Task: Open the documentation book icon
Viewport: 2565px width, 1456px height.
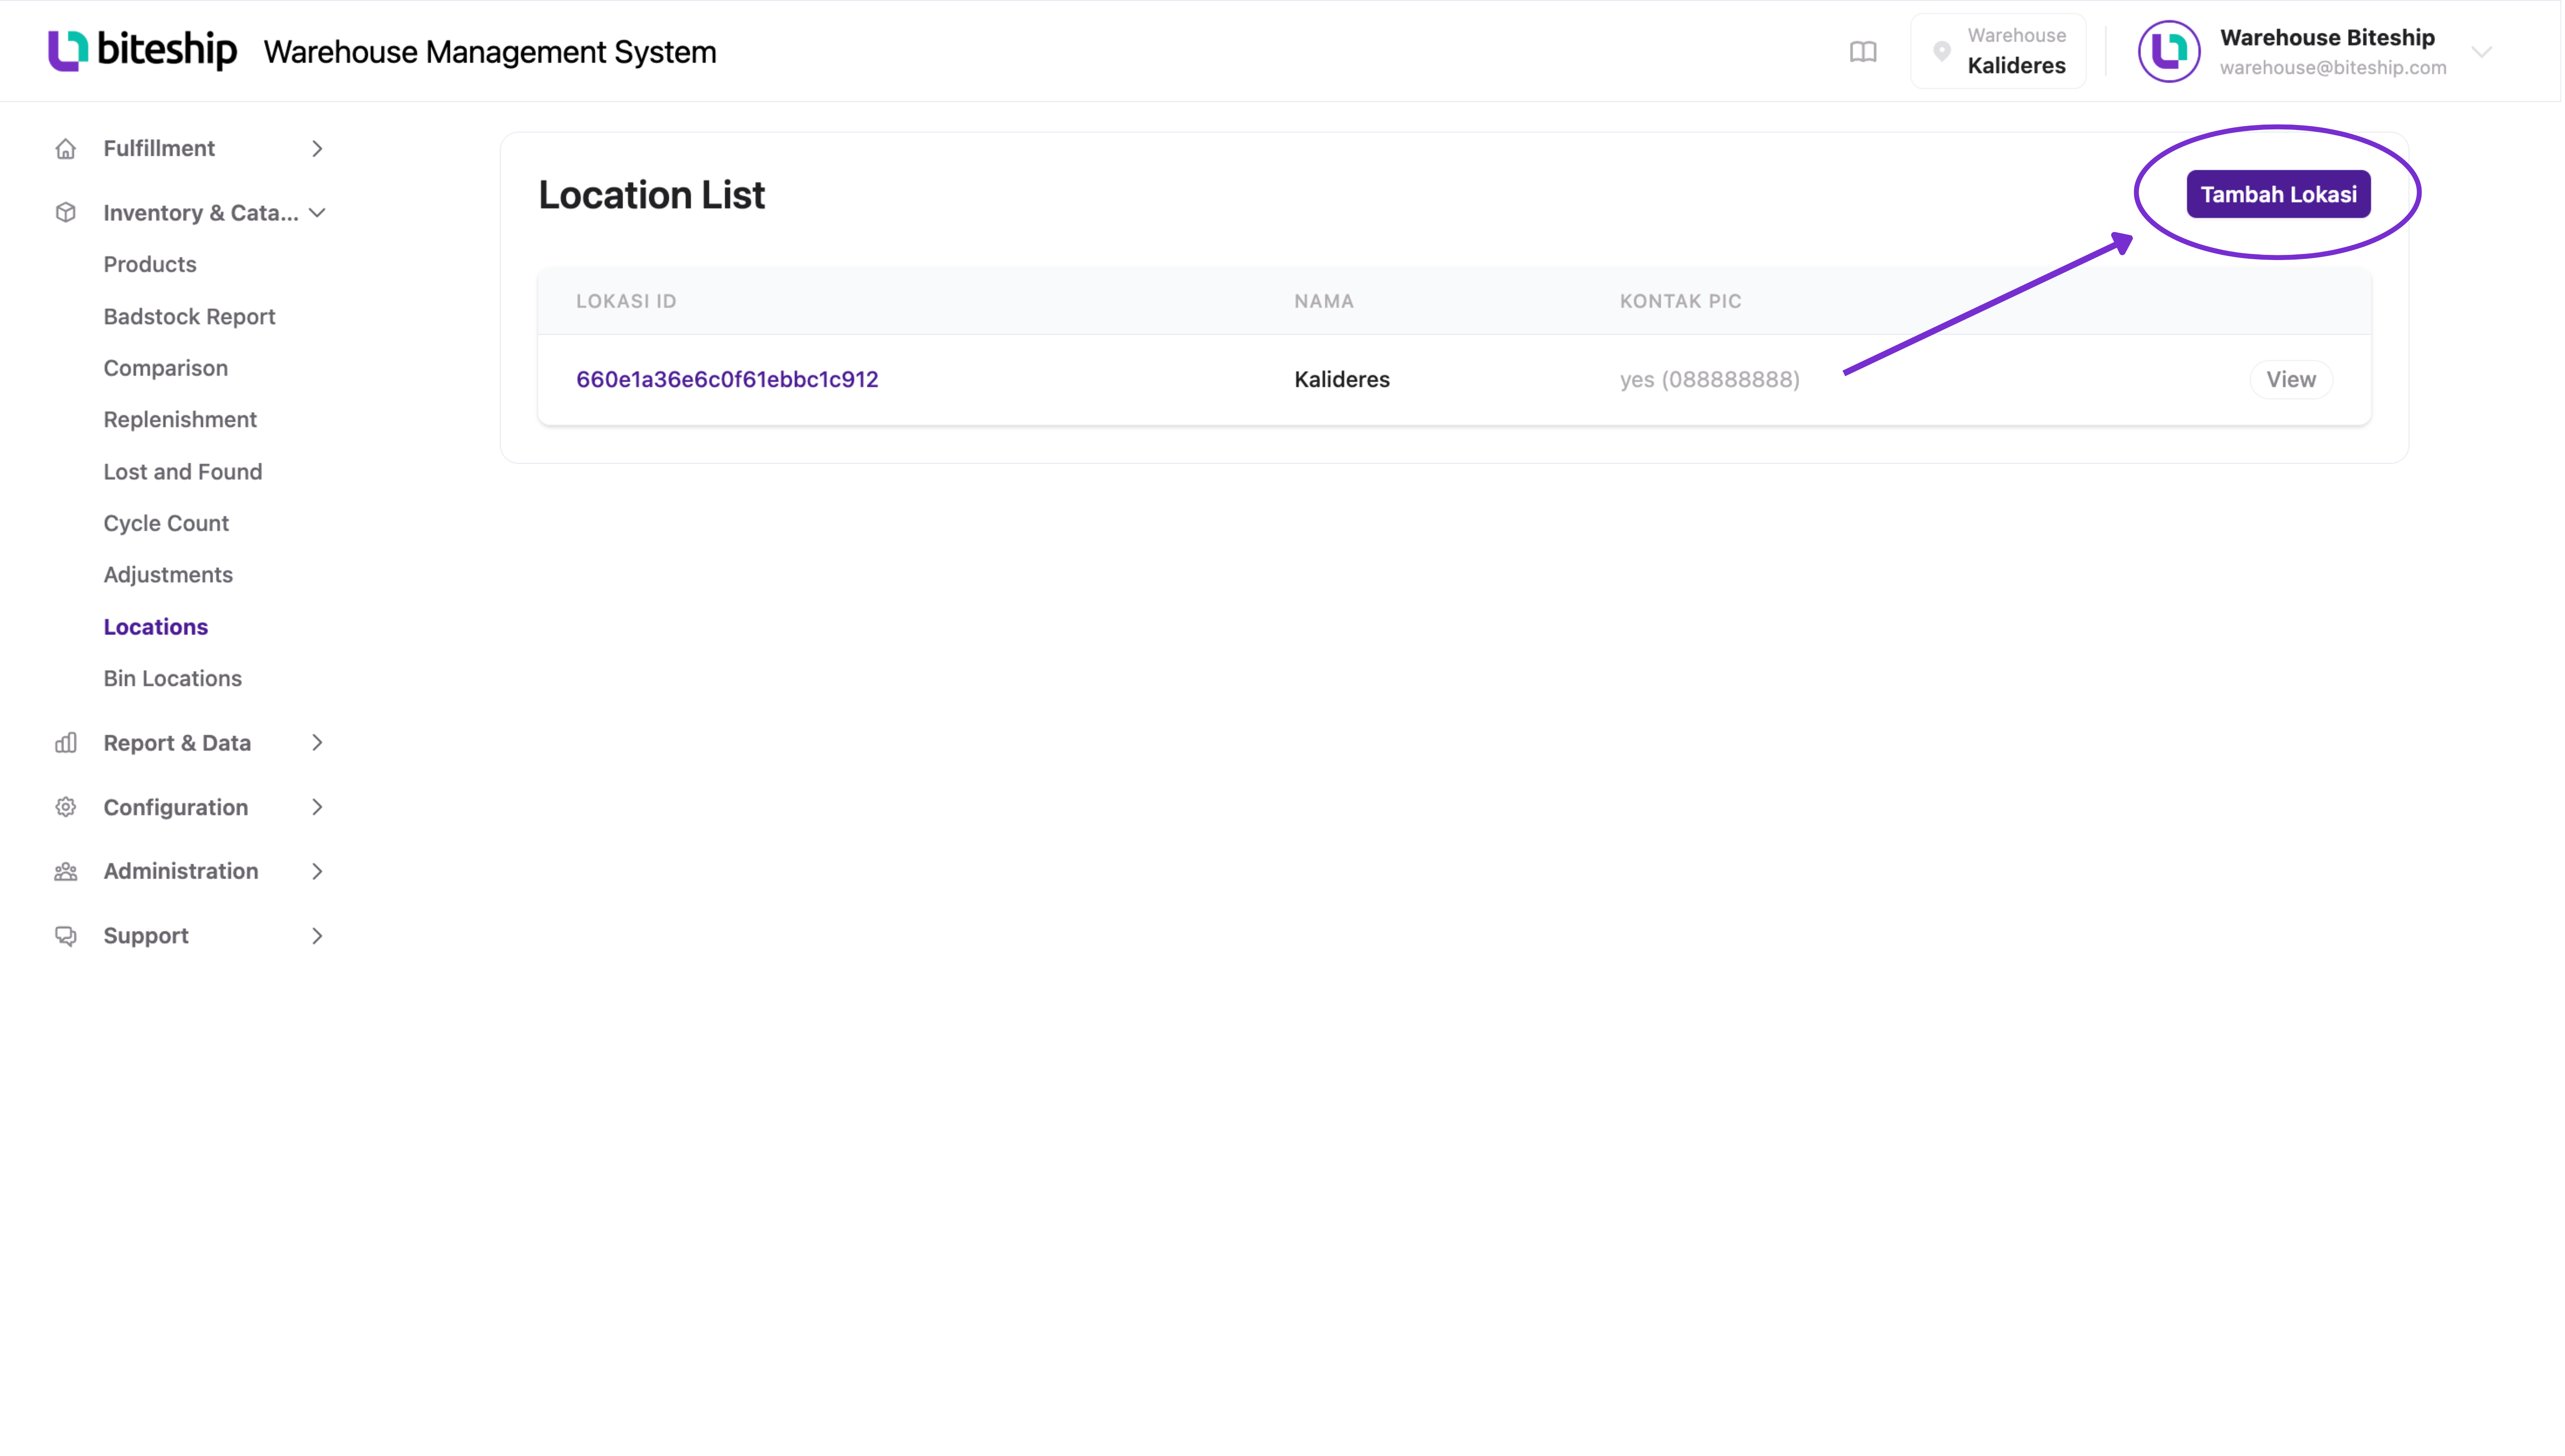Action: click(x=1862, y=52)
